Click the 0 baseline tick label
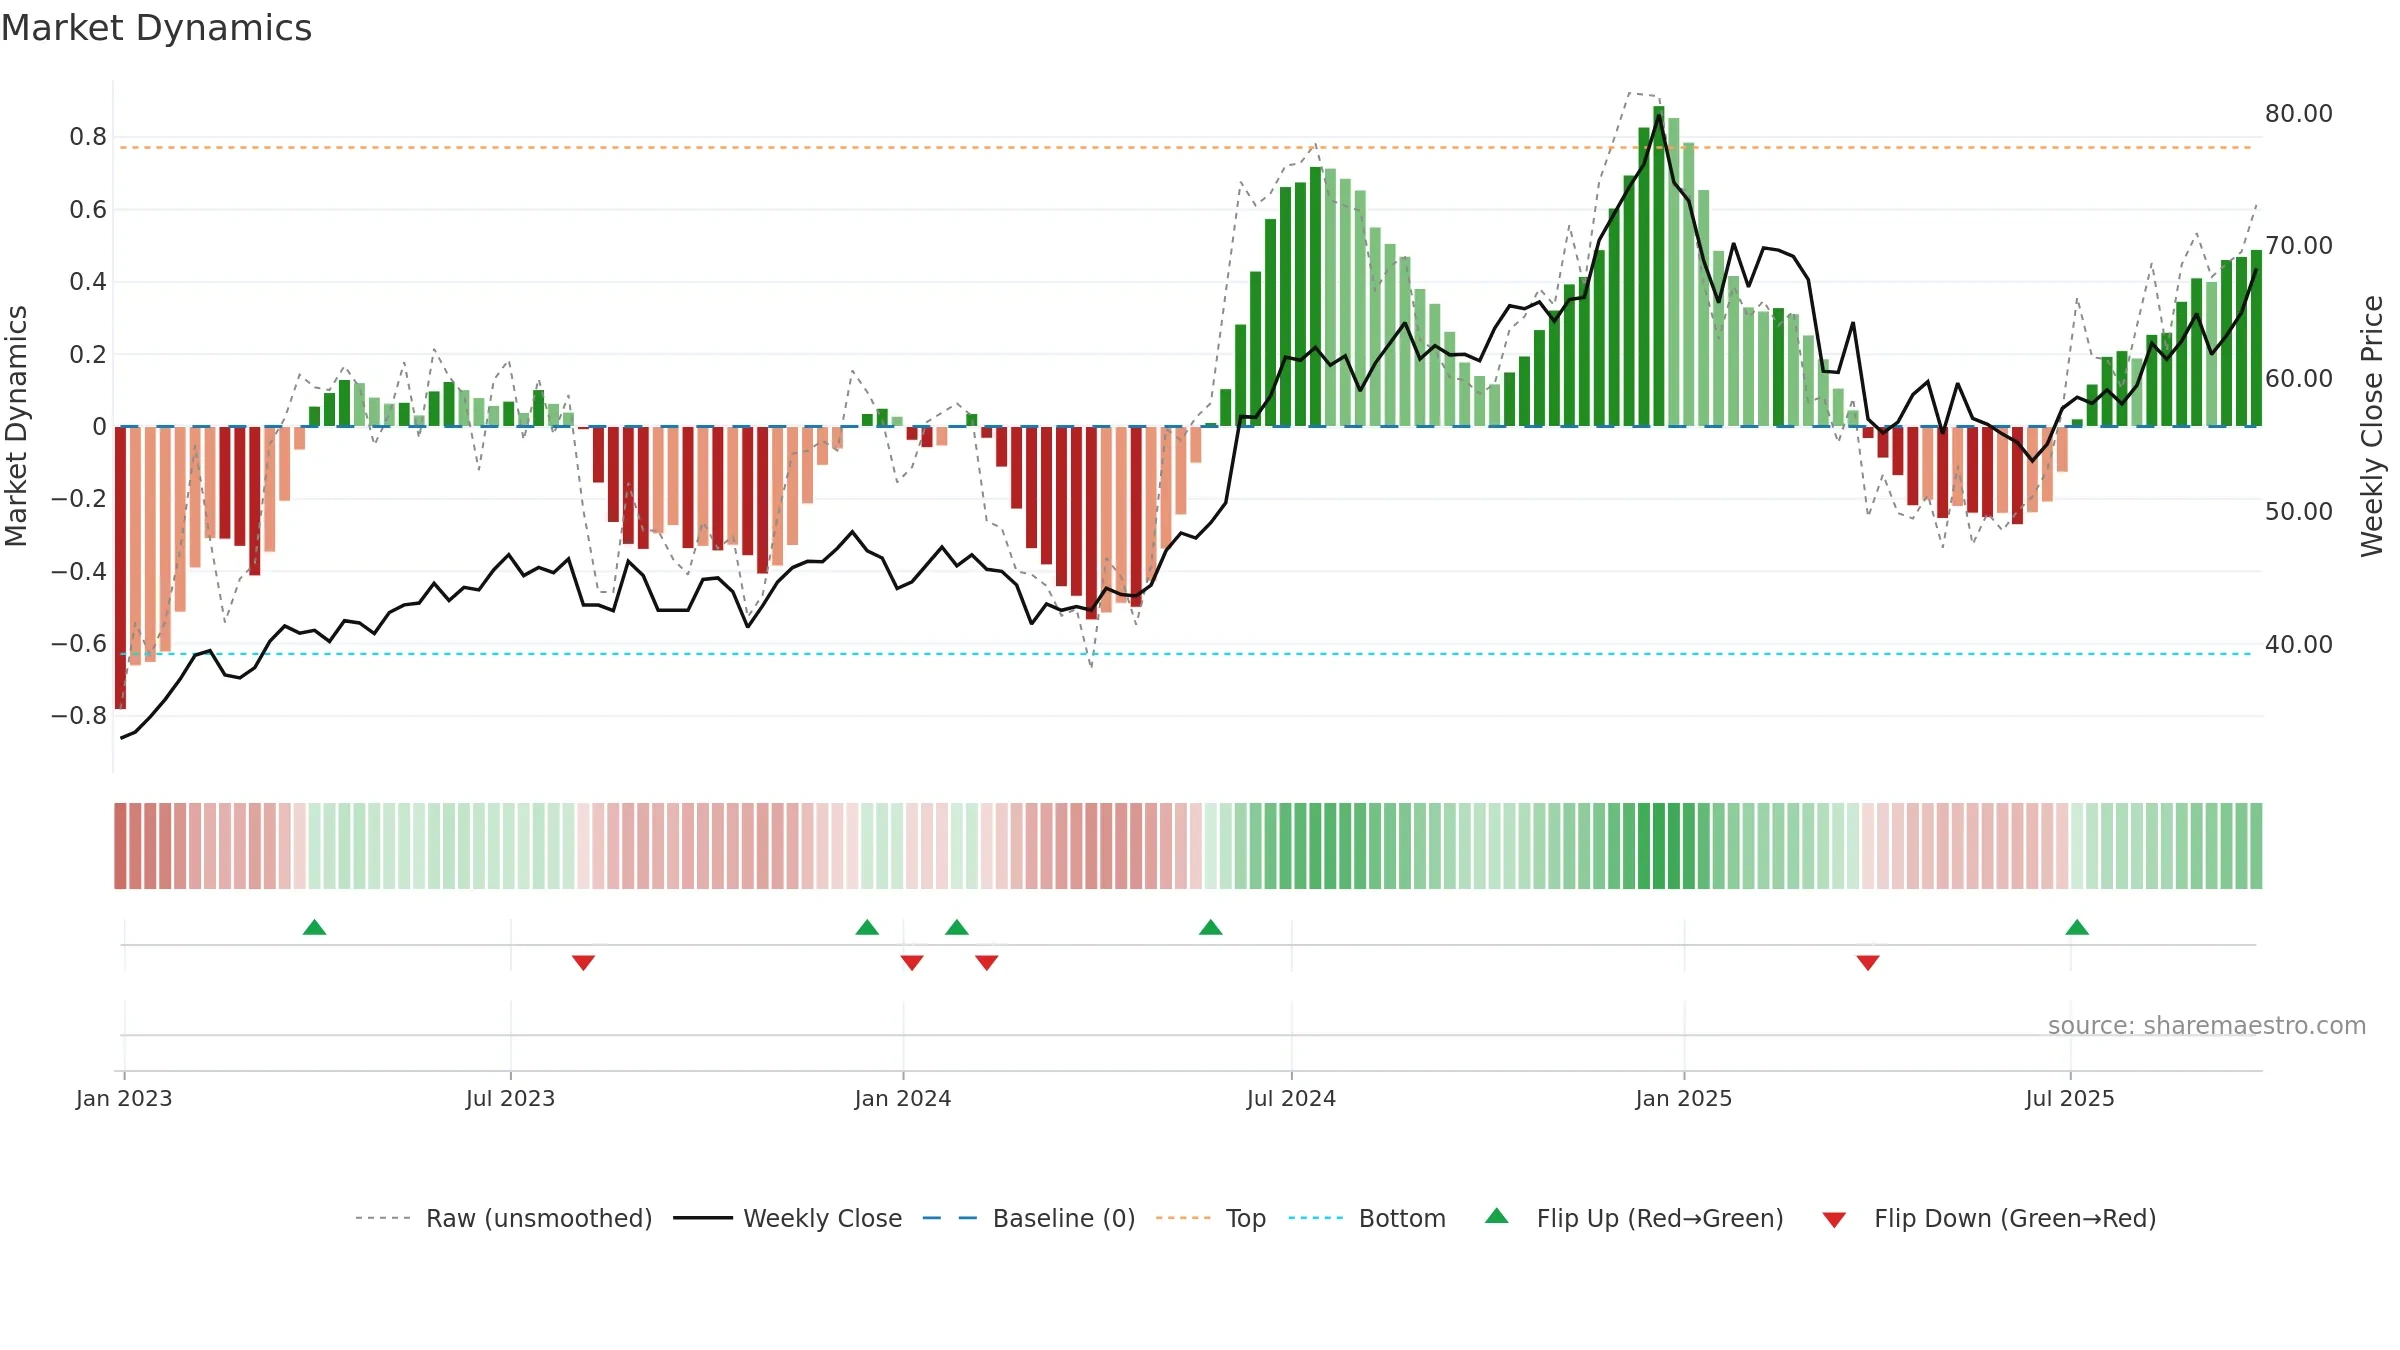Viewport: 2400px width, 1350px height. pyautogui.click(x=99, y=427)
